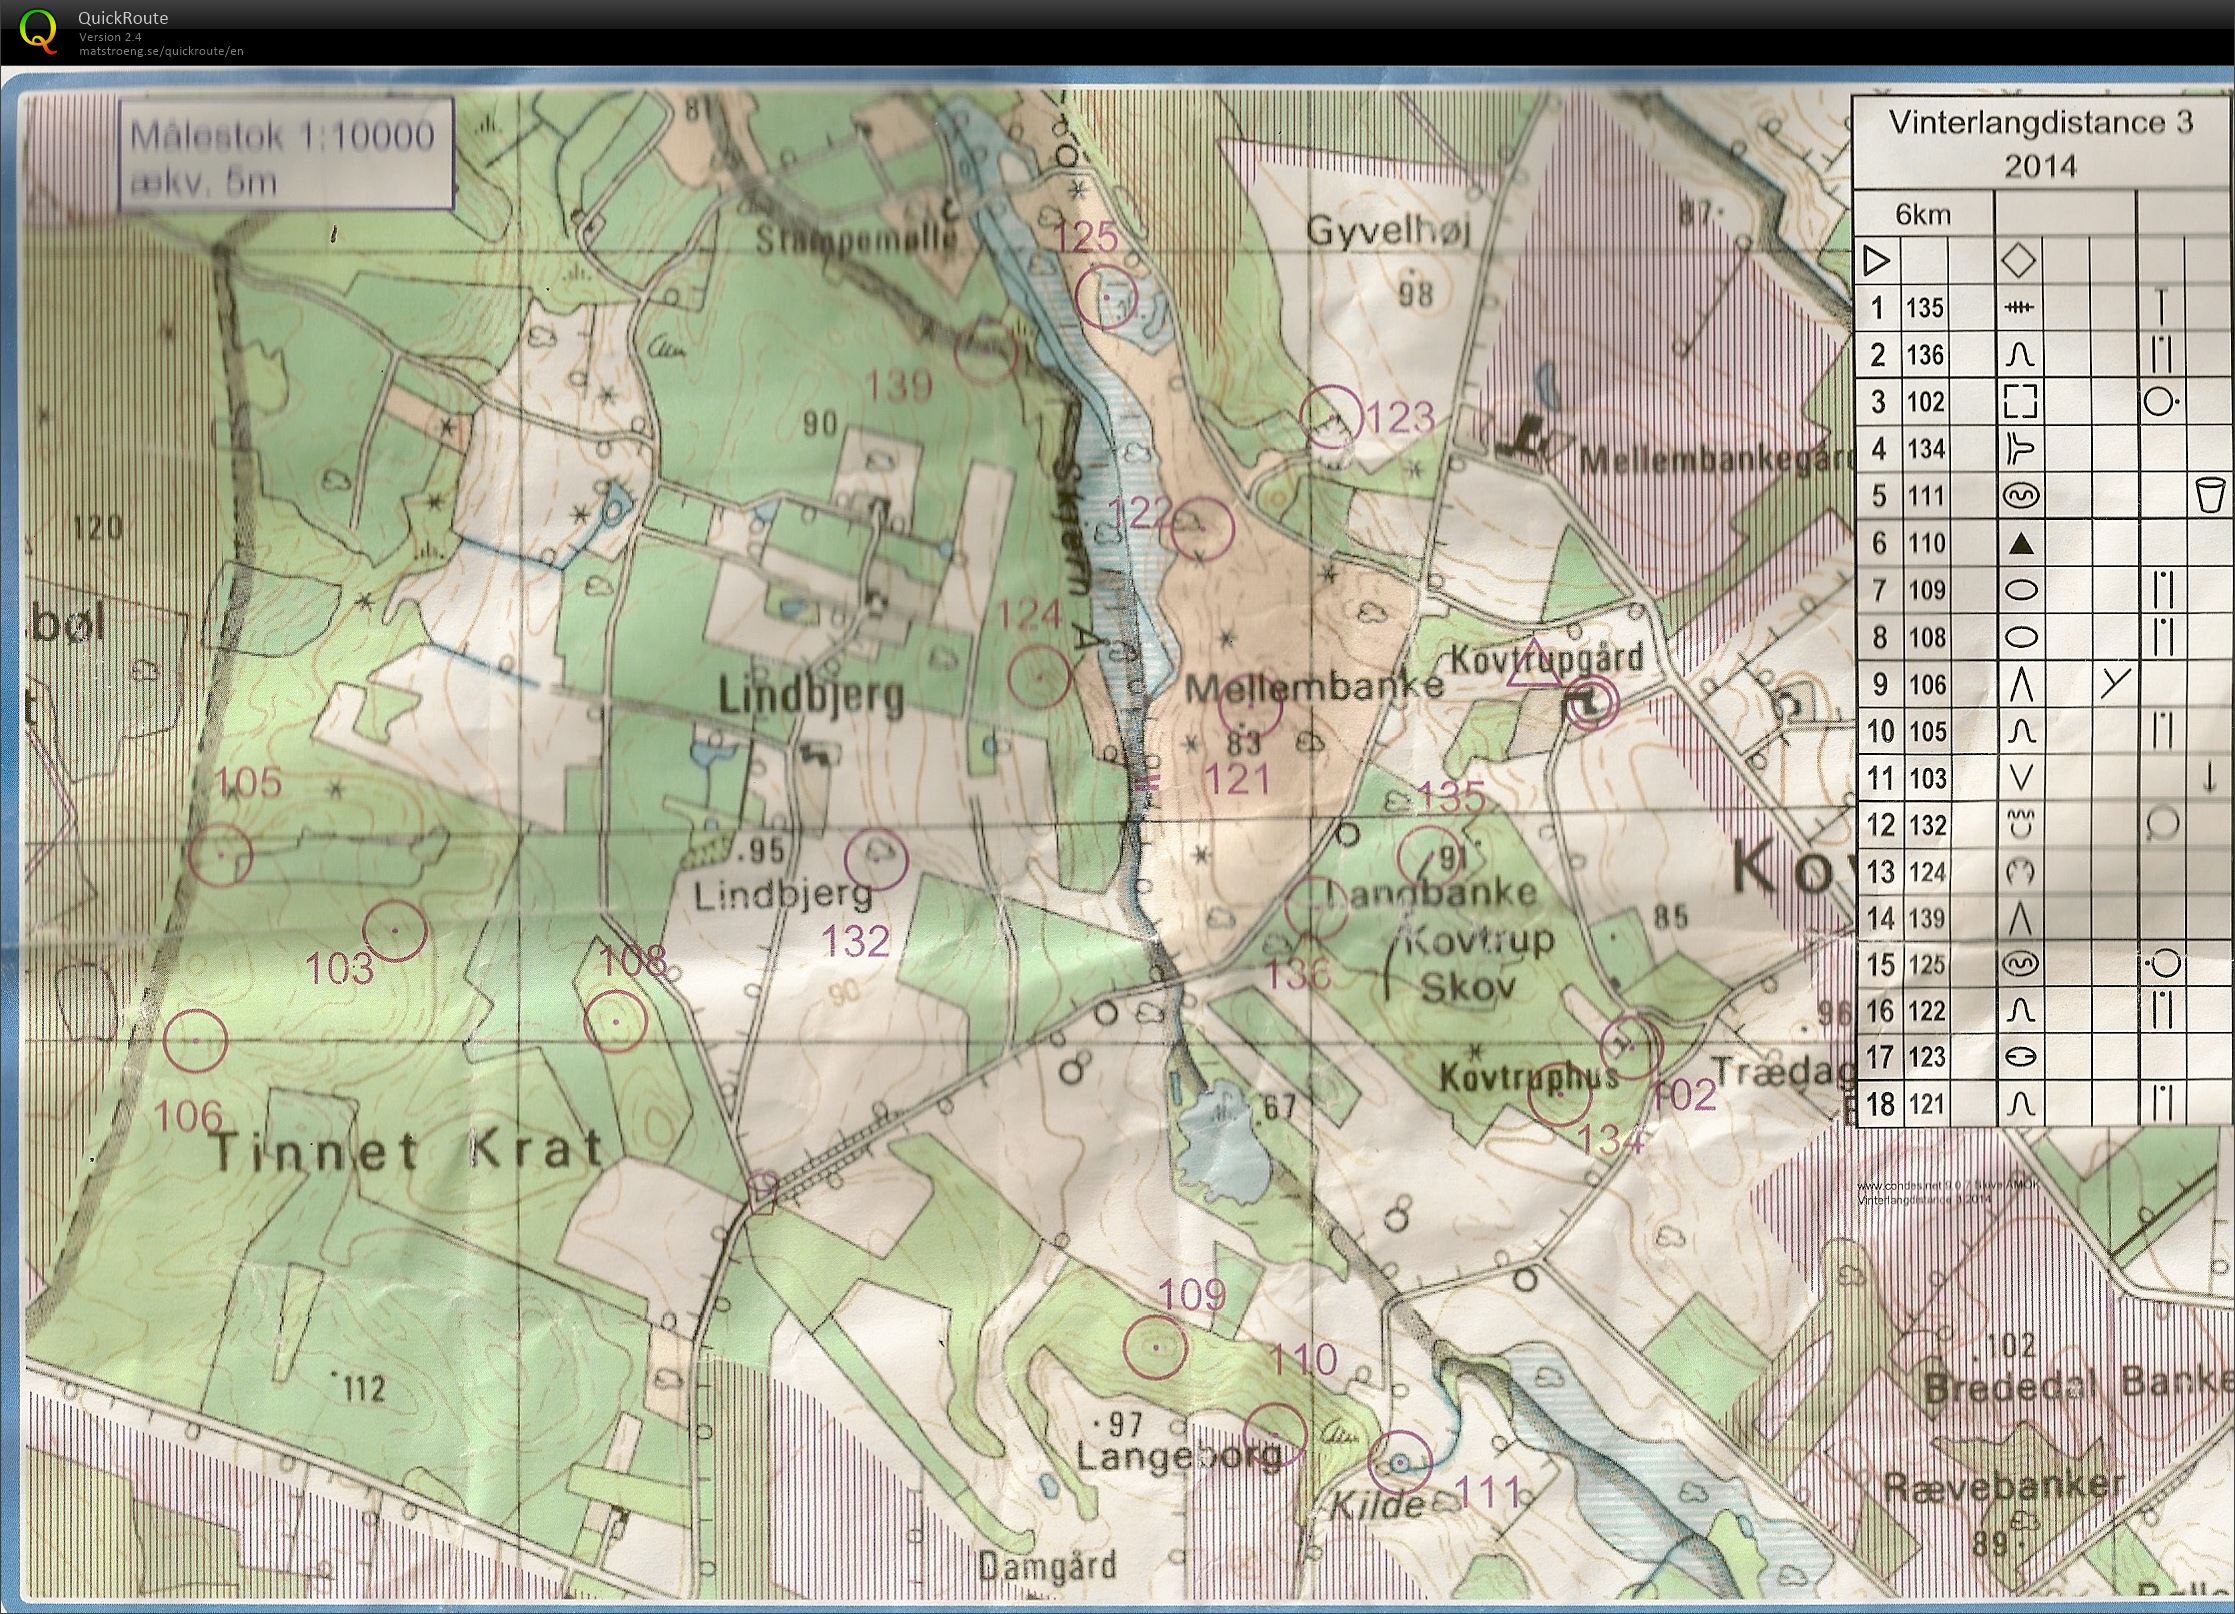2235x1614 pixels.
Task: Click the dashed square symbol in row 3
Action: [2020, 402]
